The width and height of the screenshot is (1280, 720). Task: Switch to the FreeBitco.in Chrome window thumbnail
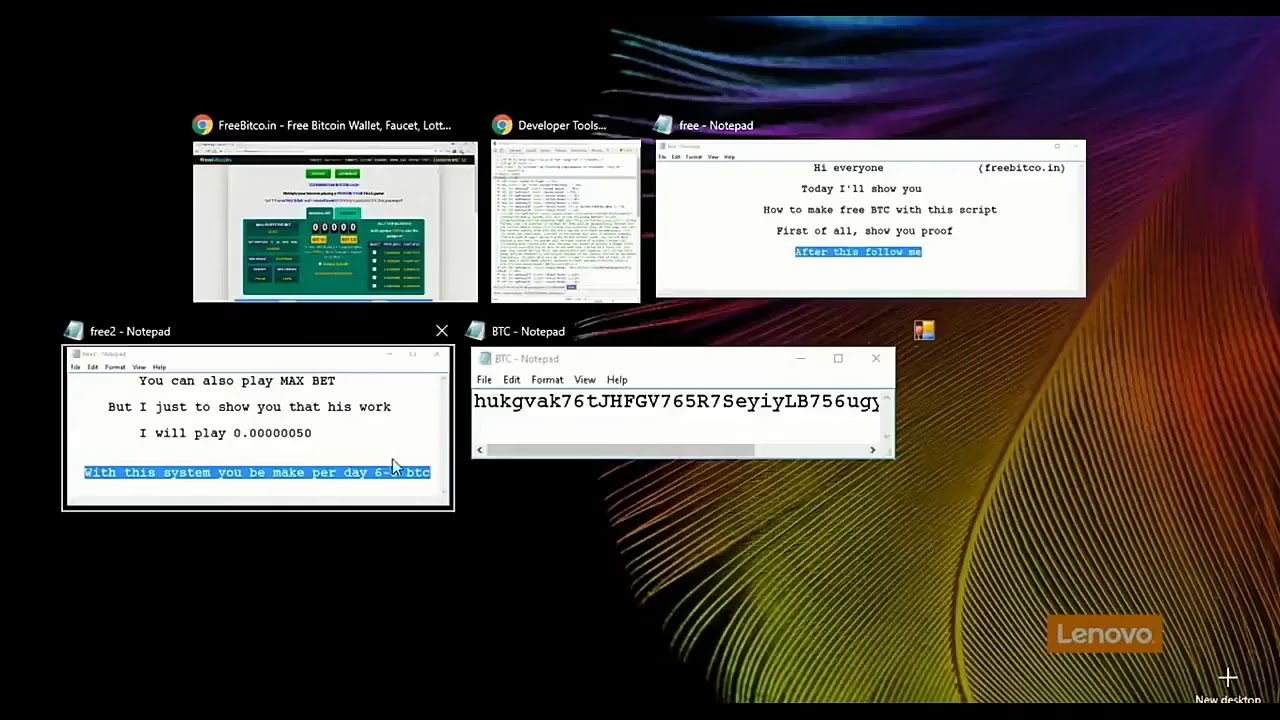[335, 222]
